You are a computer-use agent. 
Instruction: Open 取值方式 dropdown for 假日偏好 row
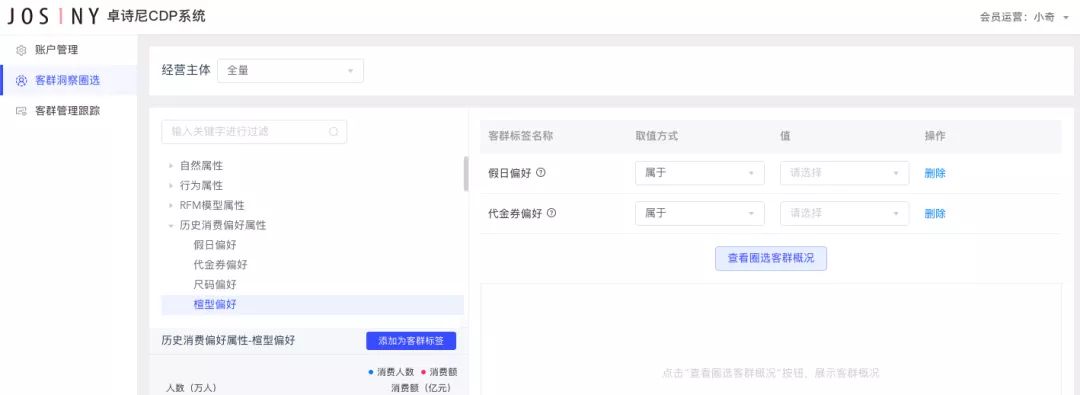click(700, 173)
